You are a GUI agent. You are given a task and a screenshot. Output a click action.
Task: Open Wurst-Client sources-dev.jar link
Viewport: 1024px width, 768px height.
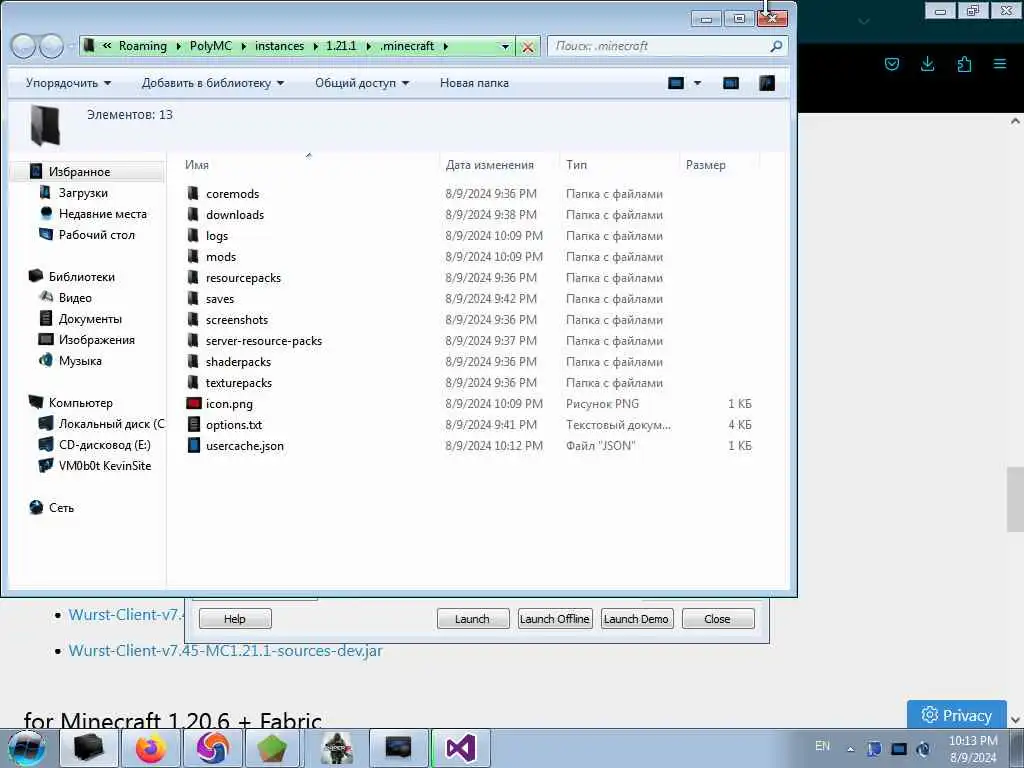(x=225, y=651)
